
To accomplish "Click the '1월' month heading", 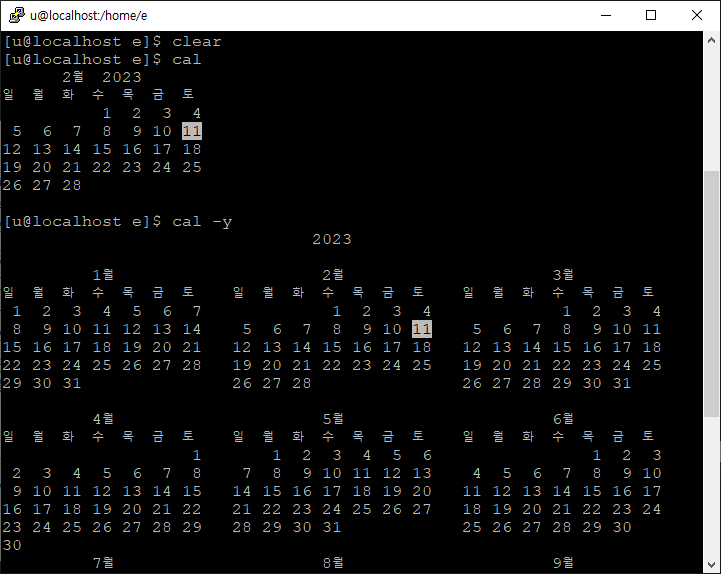I will coord(103,275).
